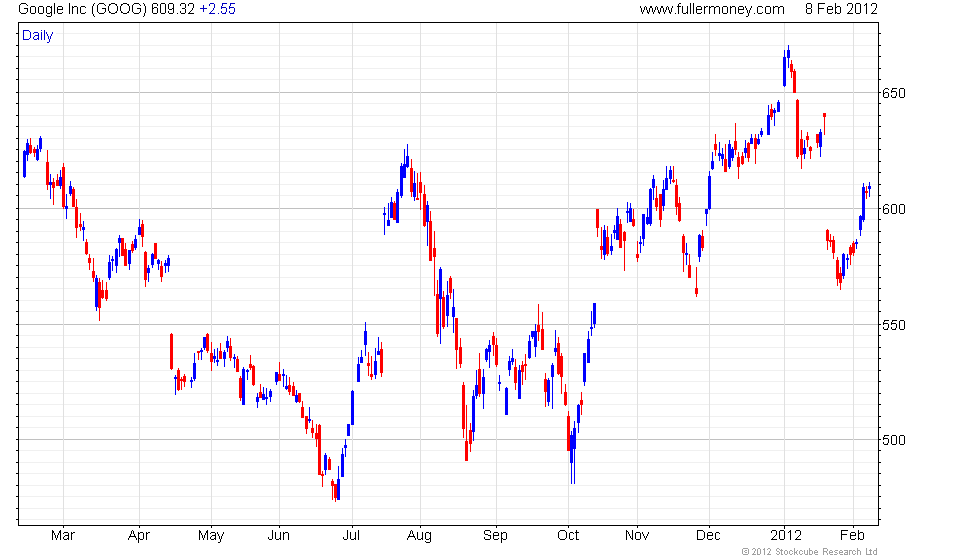Viewport: 960px width, 560px height.
Task: Click the 500 price axis label
Action: [893, 440]
